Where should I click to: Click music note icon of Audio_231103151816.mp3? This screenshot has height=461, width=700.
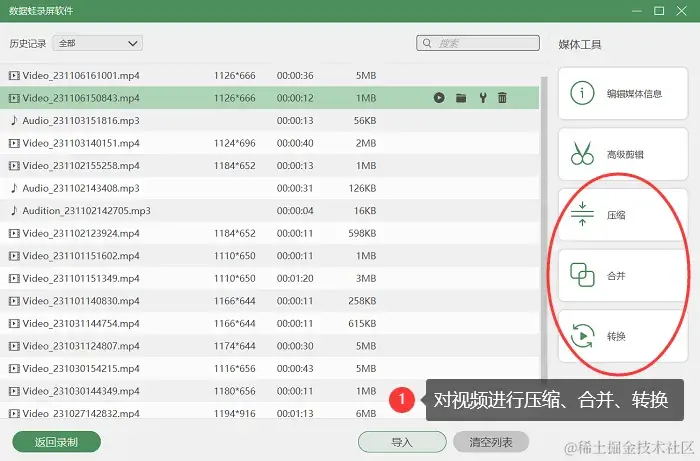(14, 120)
